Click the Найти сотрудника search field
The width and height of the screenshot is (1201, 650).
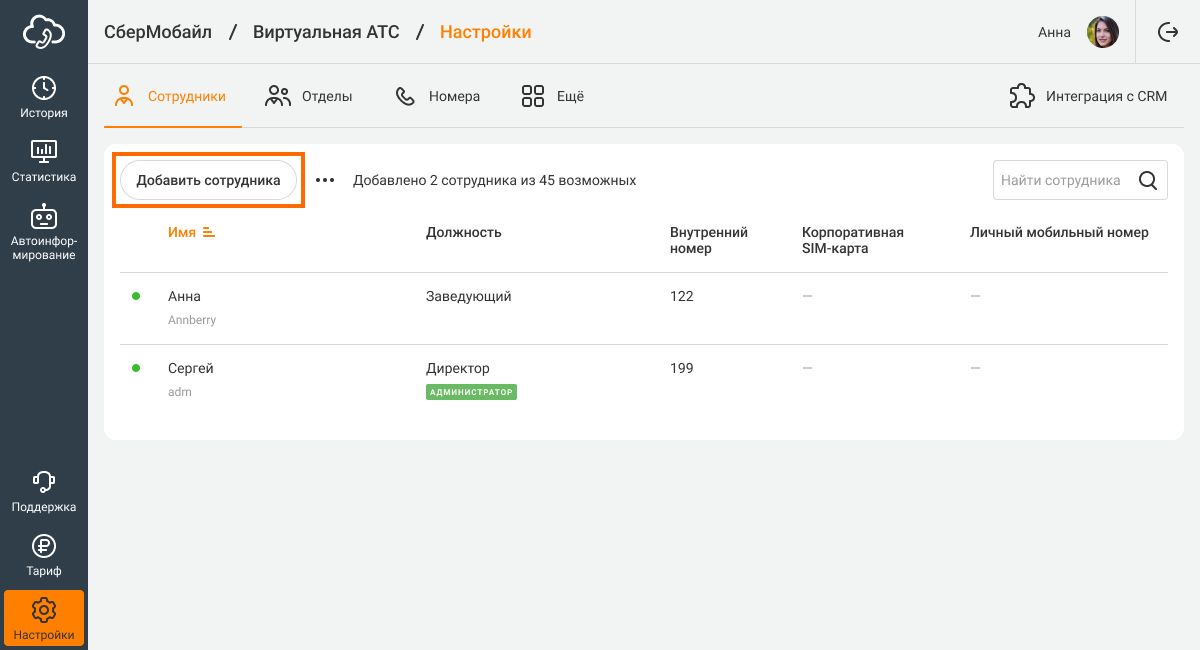(x=1062, y=181)
